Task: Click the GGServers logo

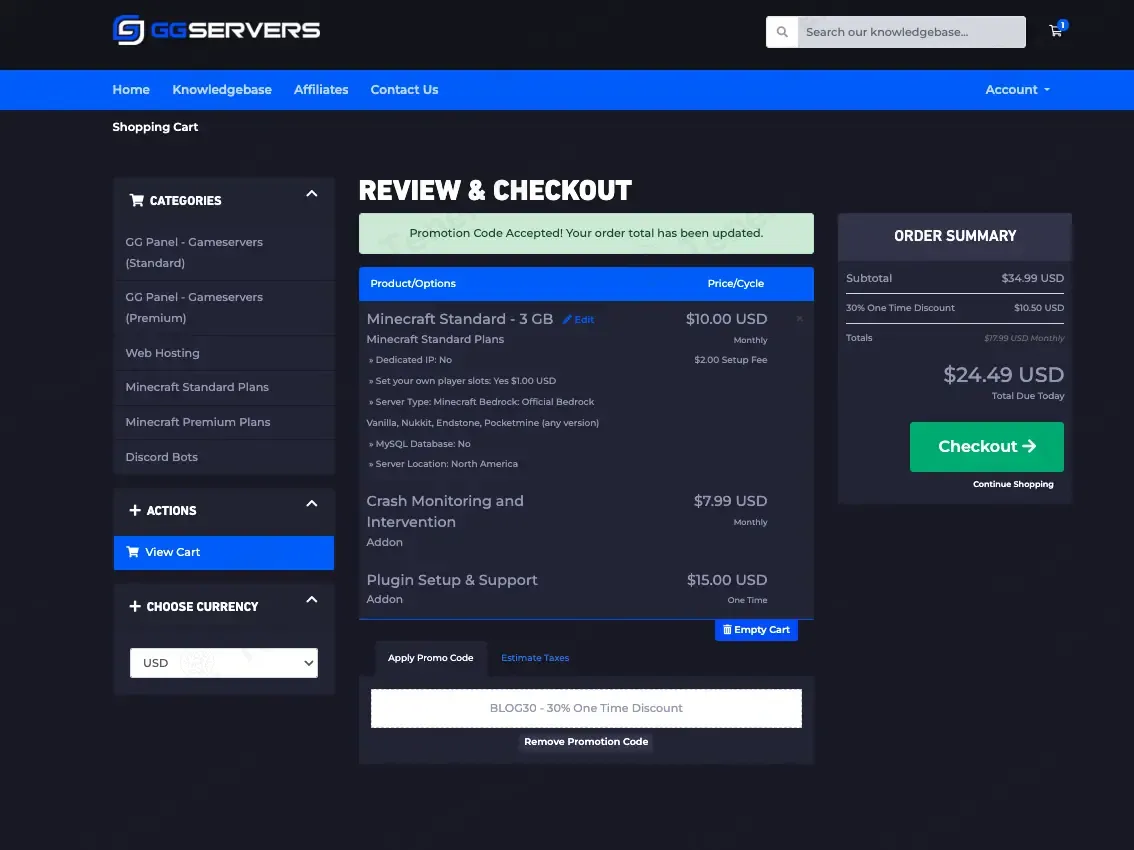Action: tap(216, 30)
